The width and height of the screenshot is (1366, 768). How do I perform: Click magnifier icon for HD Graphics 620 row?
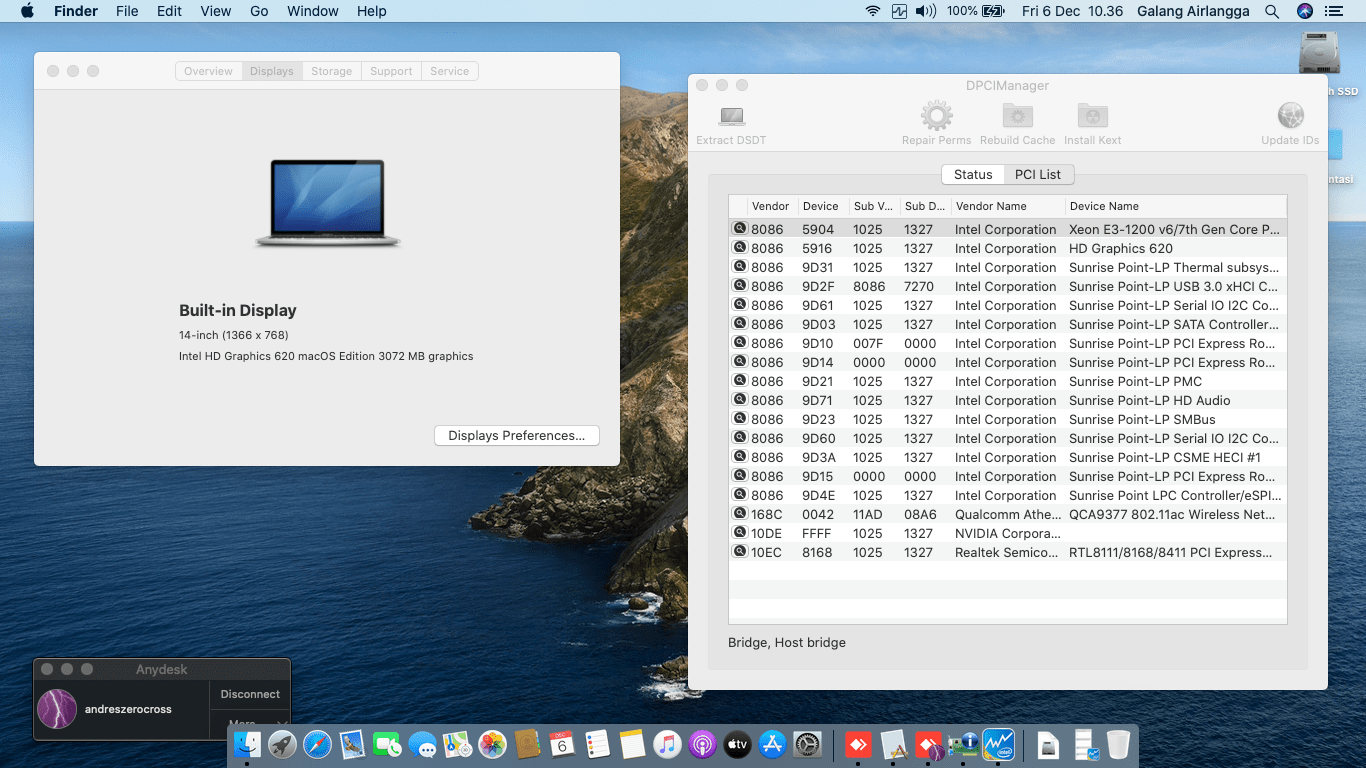(x=739, y=248)
